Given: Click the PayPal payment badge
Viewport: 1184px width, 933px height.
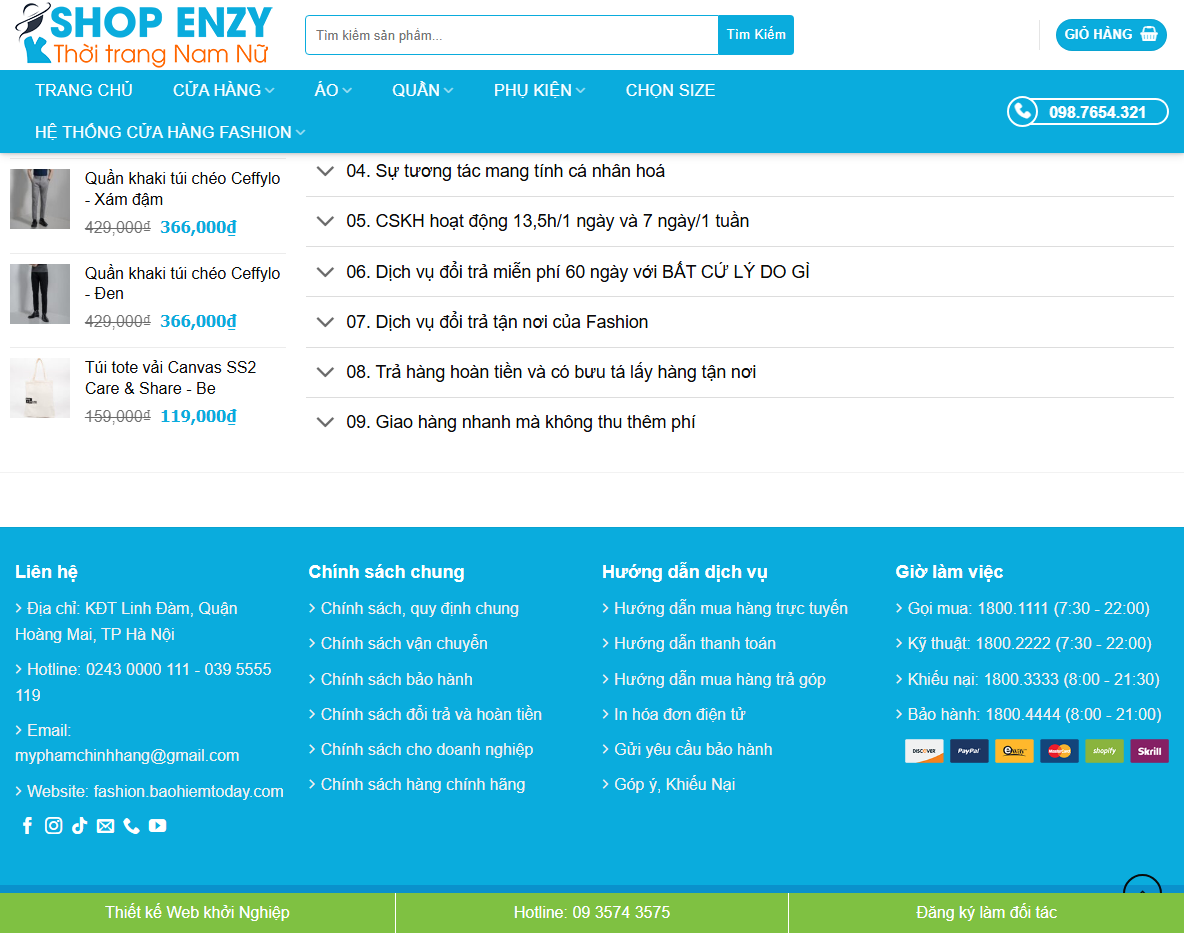Looking at the screenshot, I should point(969,750).
